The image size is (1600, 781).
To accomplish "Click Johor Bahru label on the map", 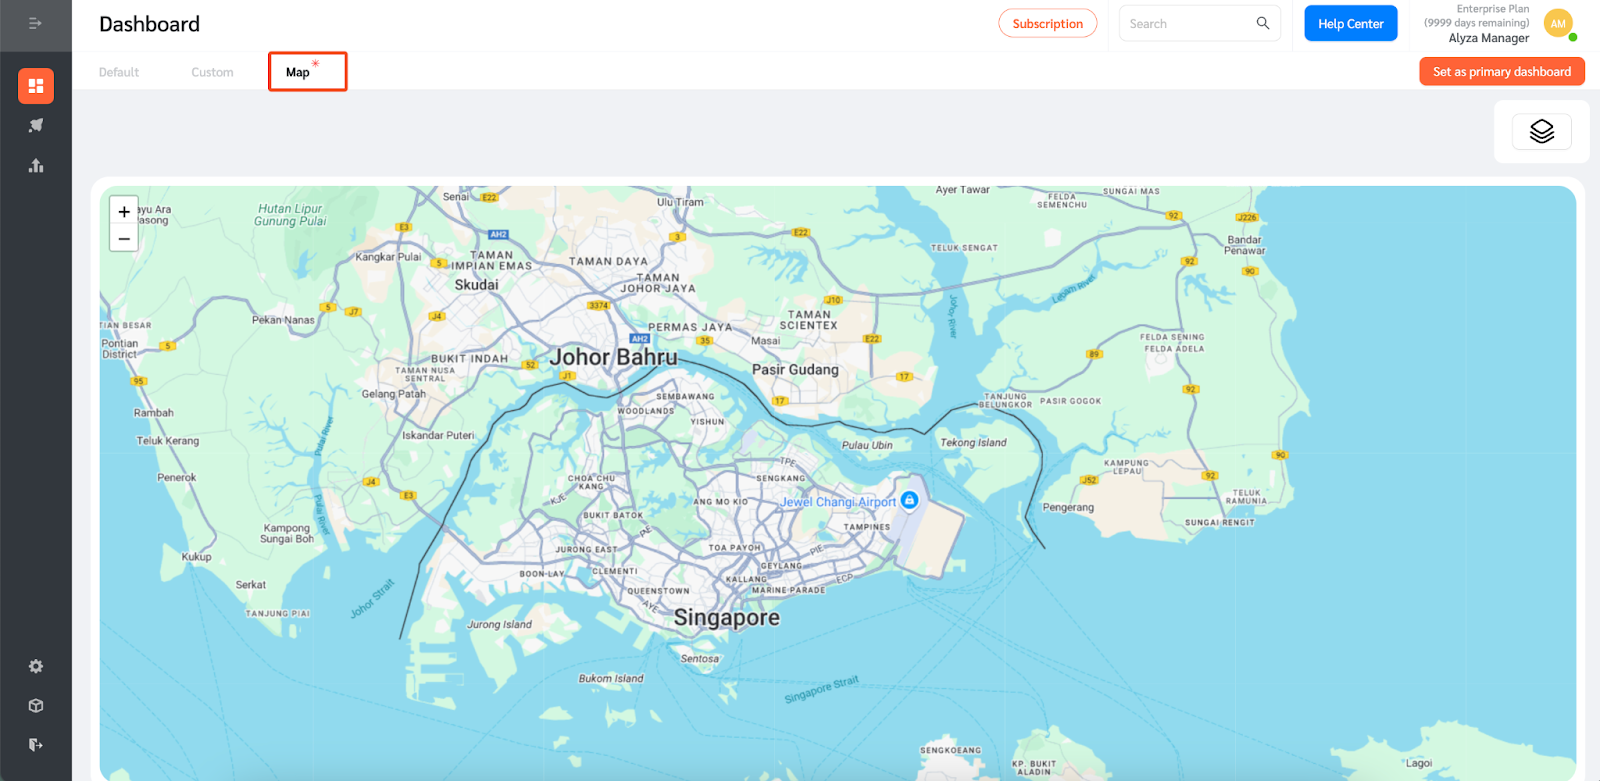I will coord(613,357).
